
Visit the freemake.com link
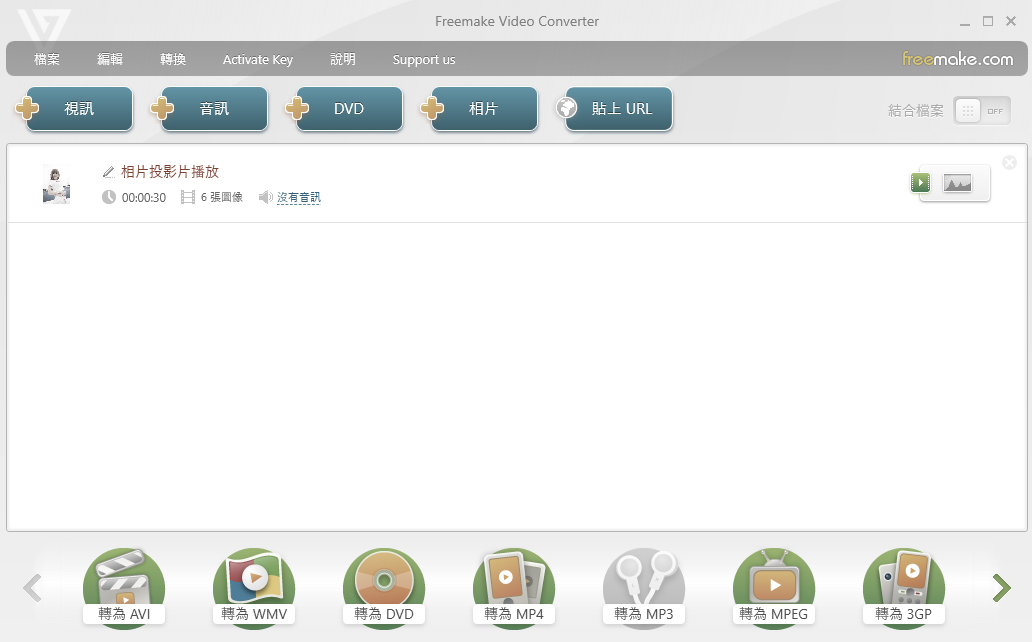[958, 59]
